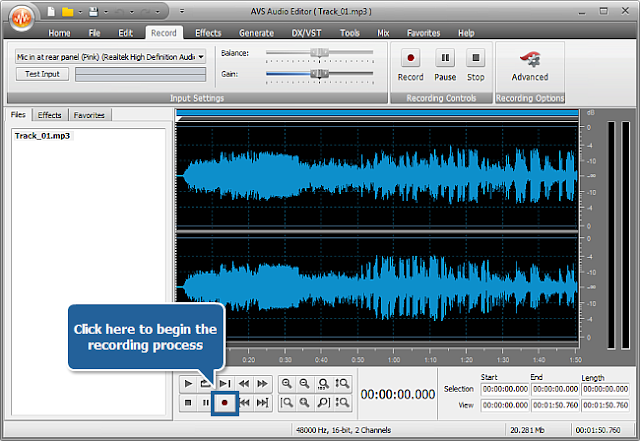
Task: Click the yellow open folder icon
Action: (x=67, y=12)
